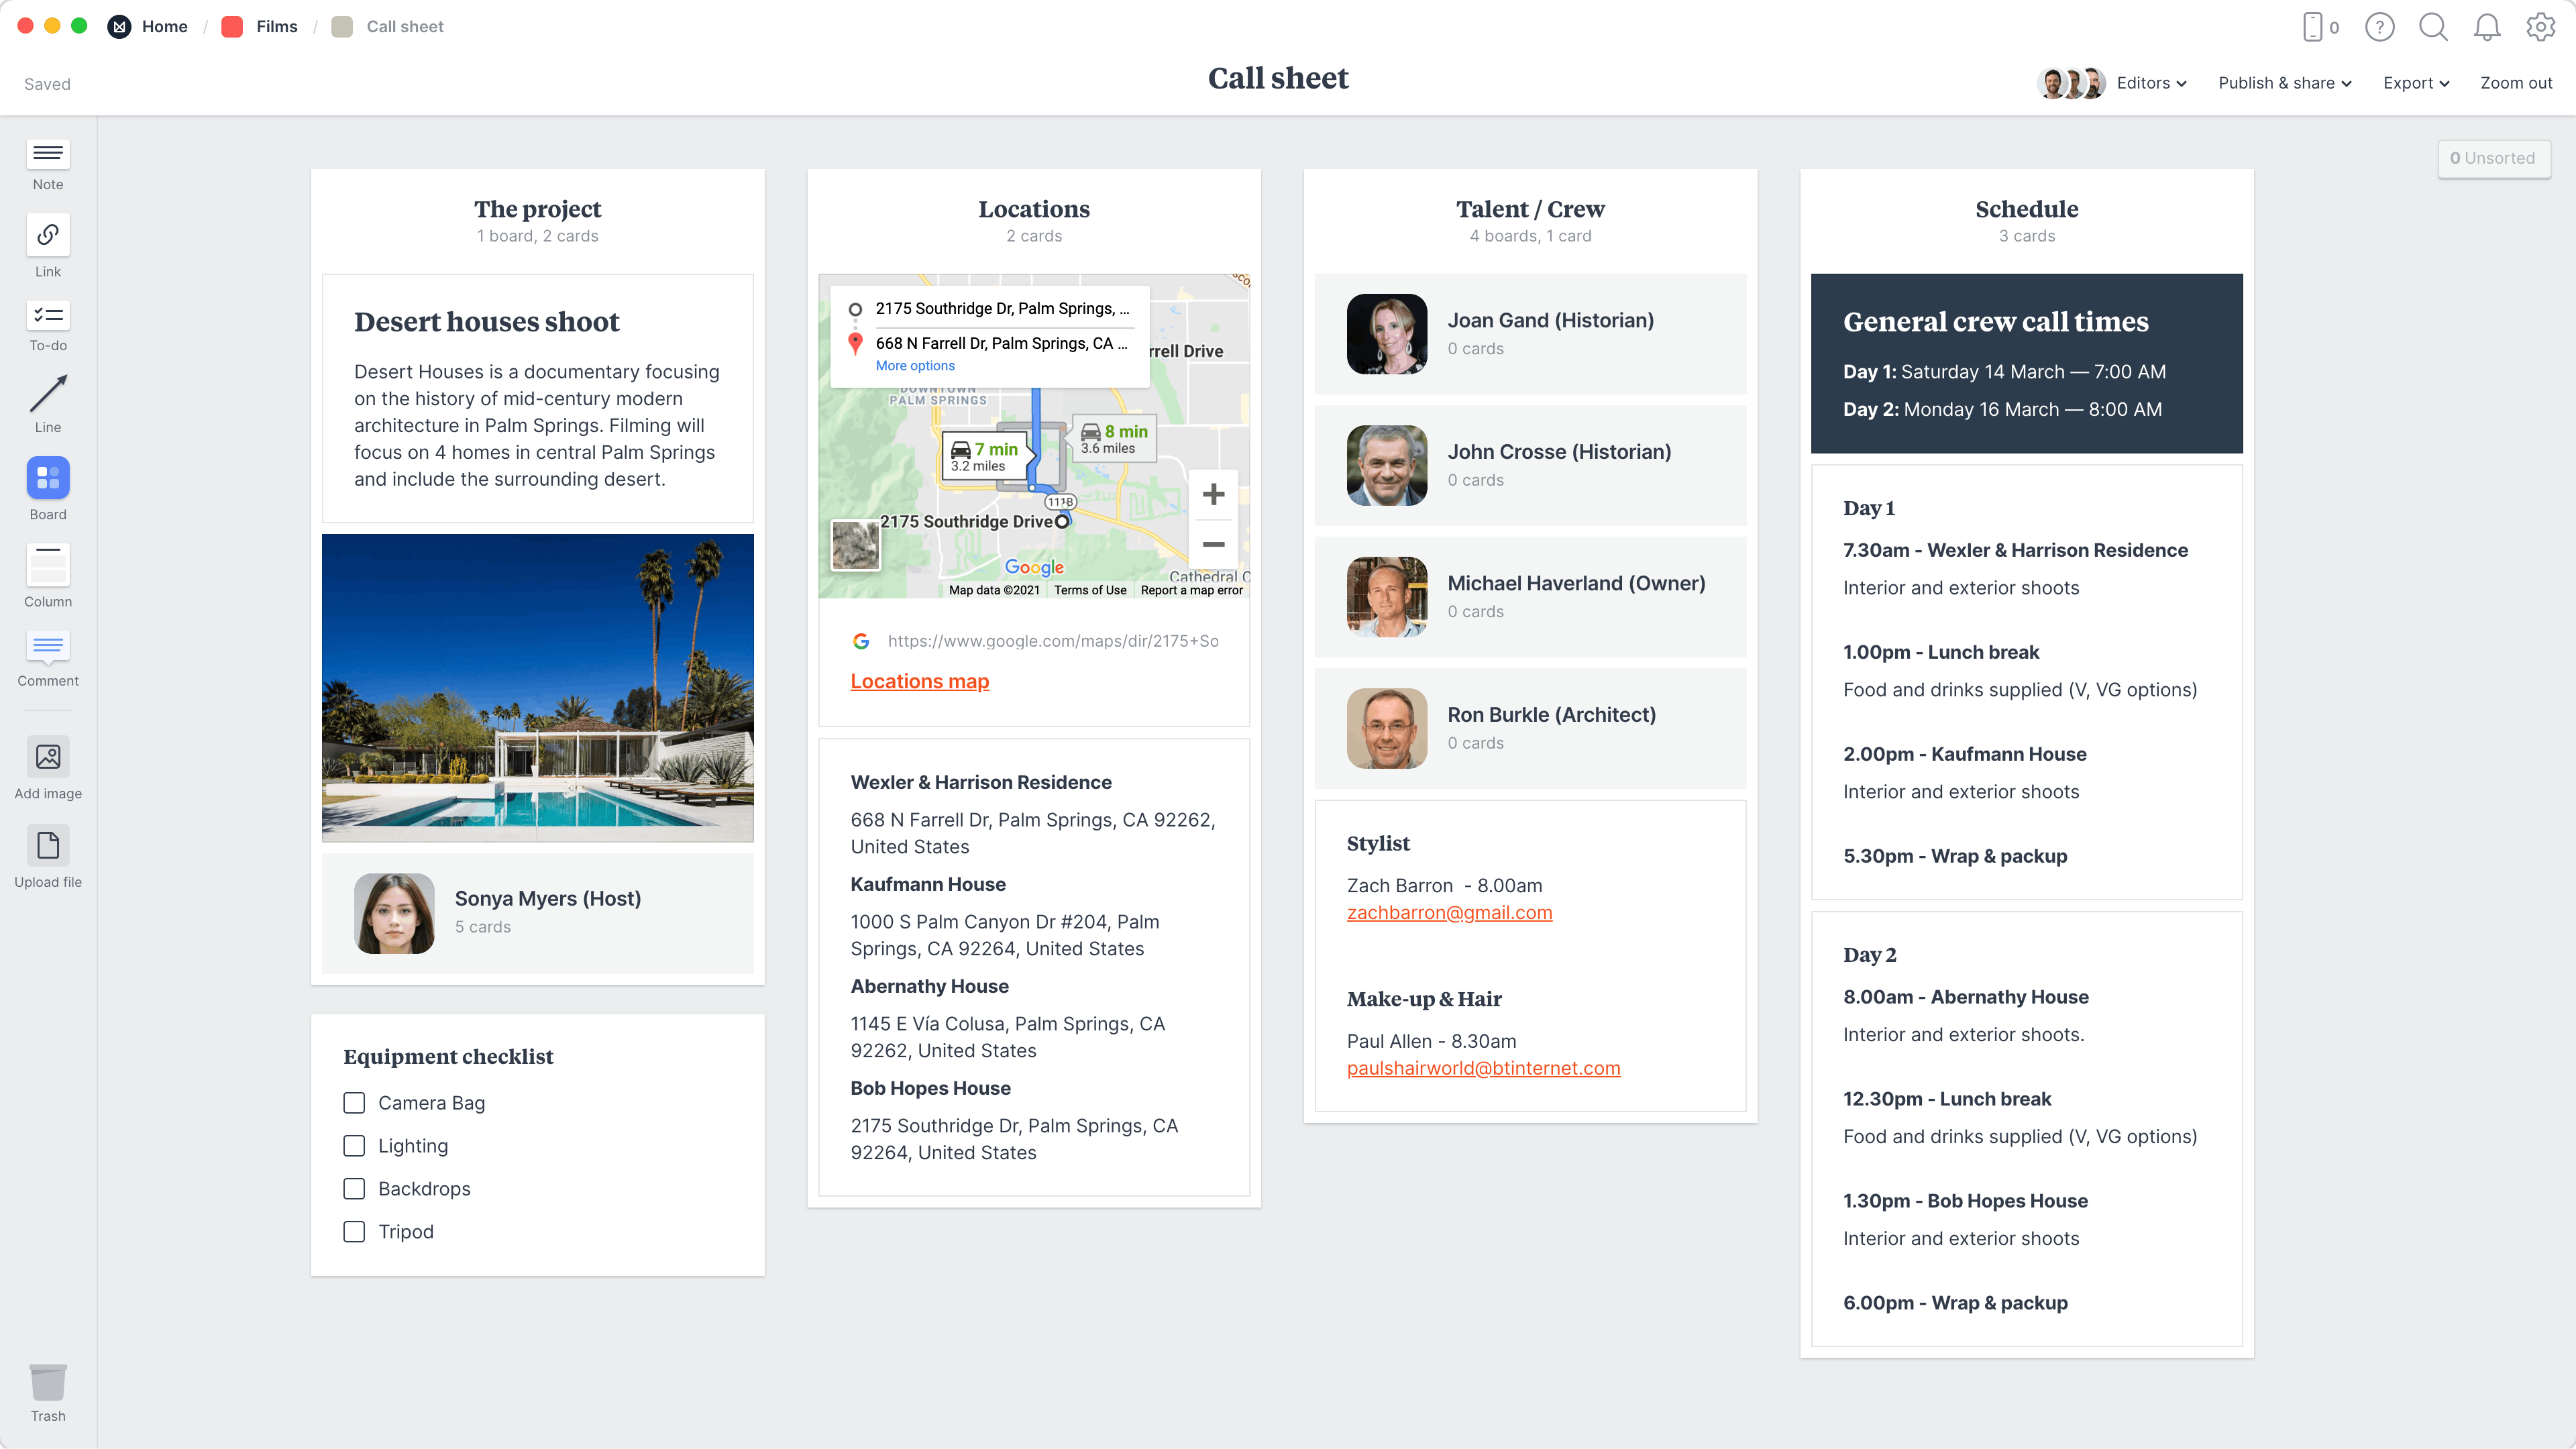Select the Link tool icon
Screen dimensions: 2576x1449
[x=47, y=235]
